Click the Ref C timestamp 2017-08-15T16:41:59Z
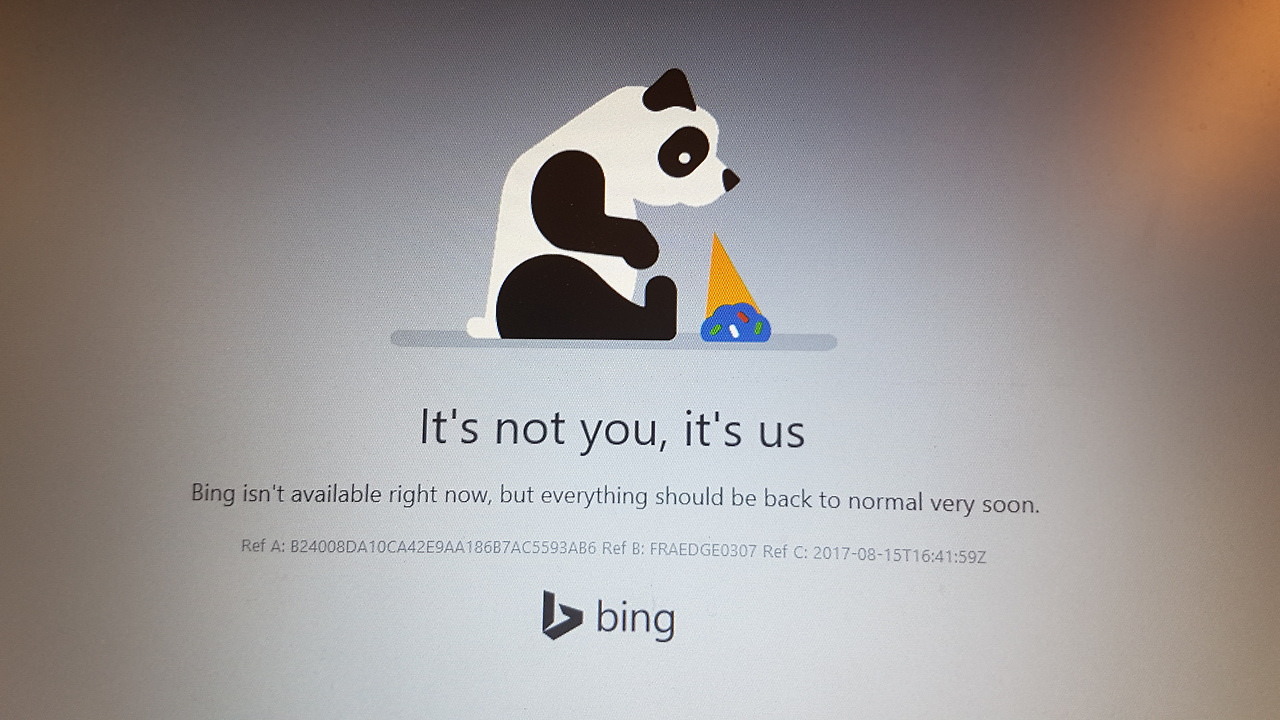The image size is (1280, 720). click(900, 554)
